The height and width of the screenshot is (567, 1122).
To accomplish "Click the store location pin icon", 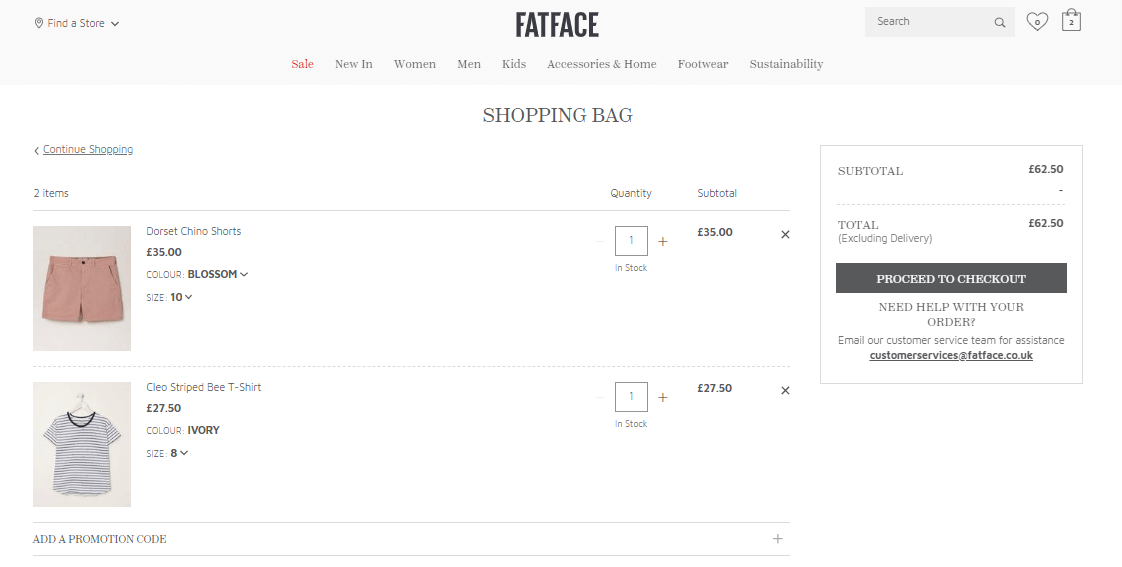I will coord(39,23).
